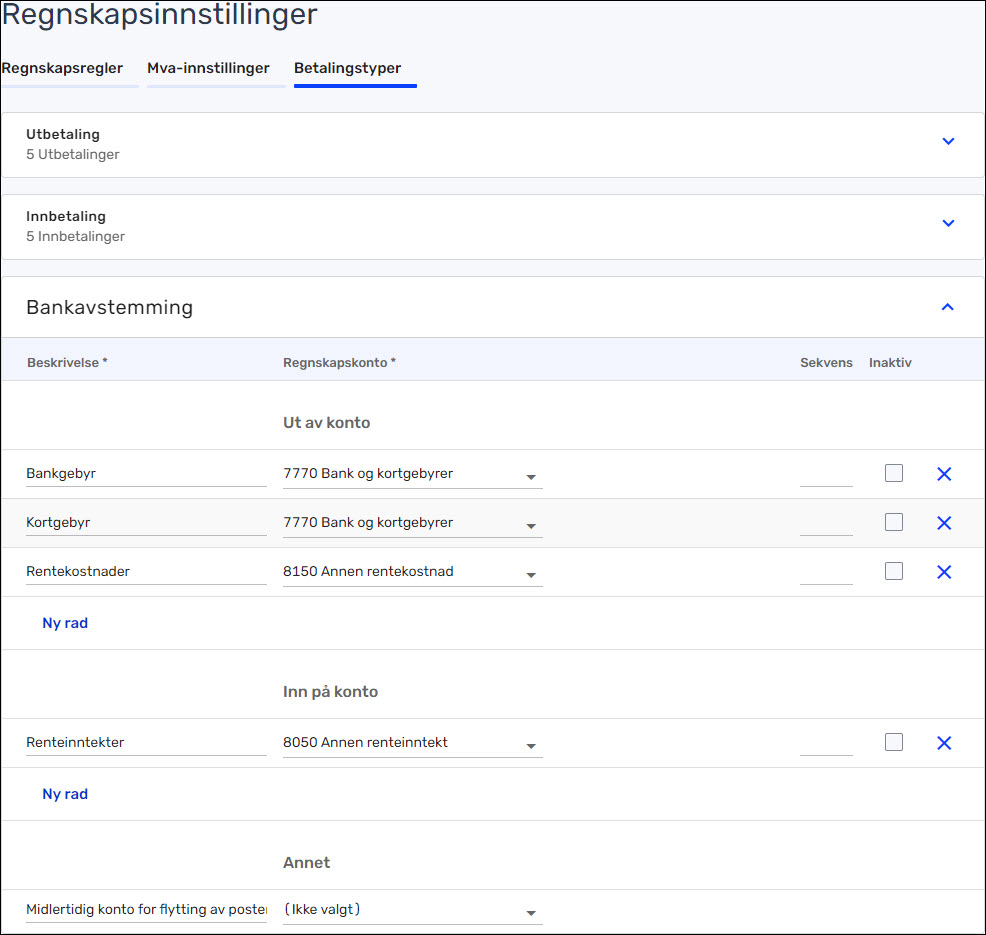Delete the Rentekostnader row with X icon
Viewport: 986px width, 935px height.
pyautogui.click(x=943, y=572)
